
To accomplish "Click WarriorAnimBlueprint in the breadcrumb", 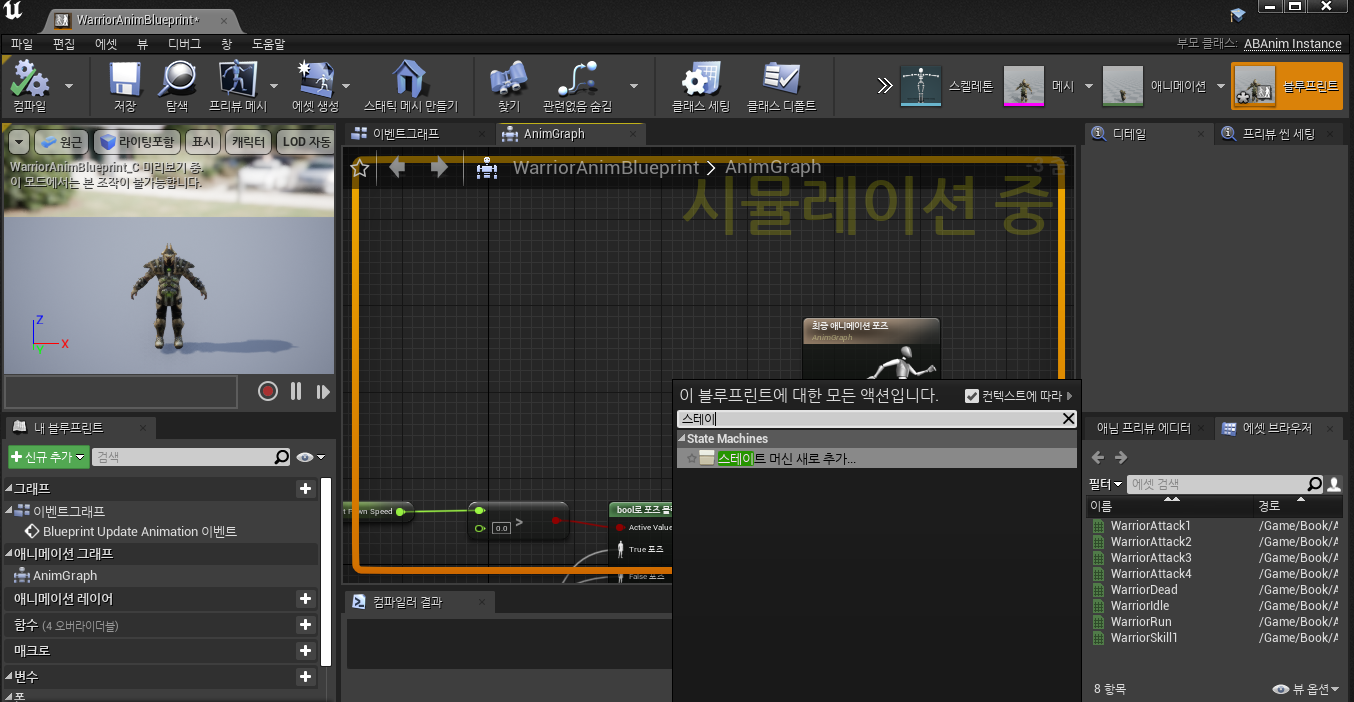I will pyautogui.click(x=606, y=167).
